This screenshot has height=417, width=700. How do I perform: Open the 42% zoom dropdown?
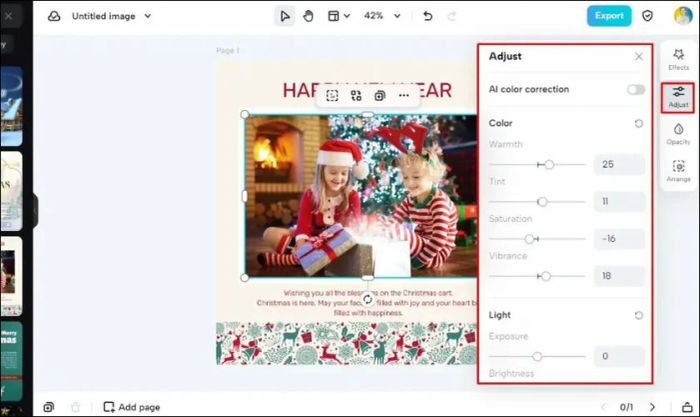click(382, 16)
